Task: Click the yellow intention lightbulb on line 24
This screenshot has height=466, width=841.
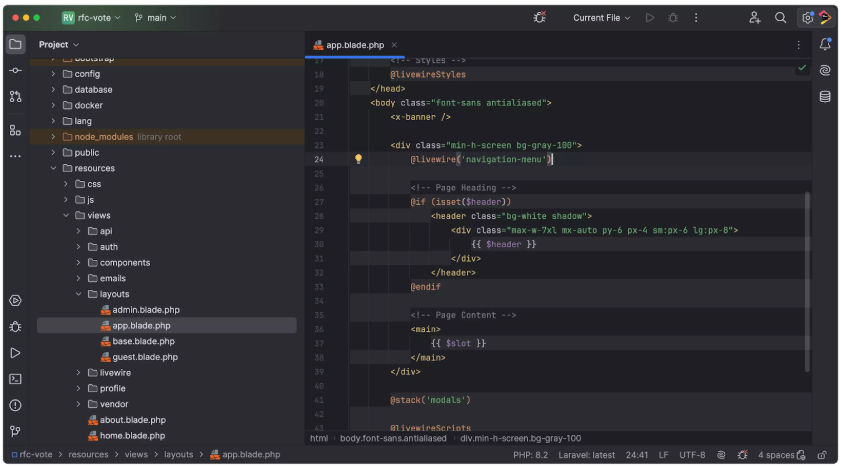Action: click(358, 159)
